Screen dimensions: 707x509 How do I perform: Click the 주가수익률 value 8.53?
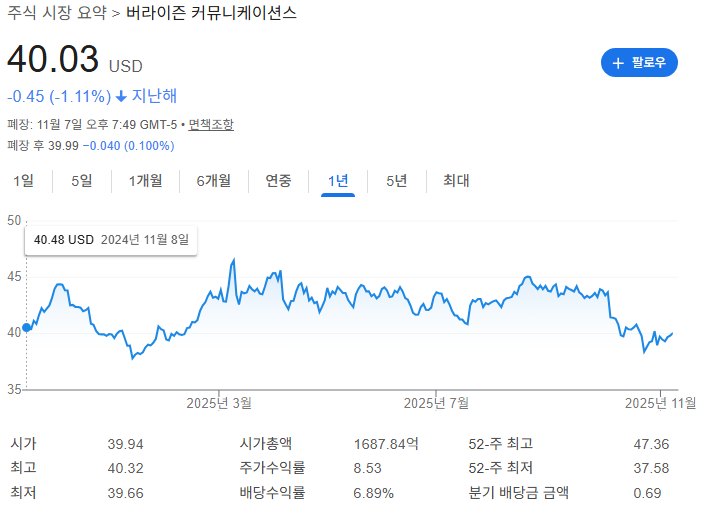367,468
